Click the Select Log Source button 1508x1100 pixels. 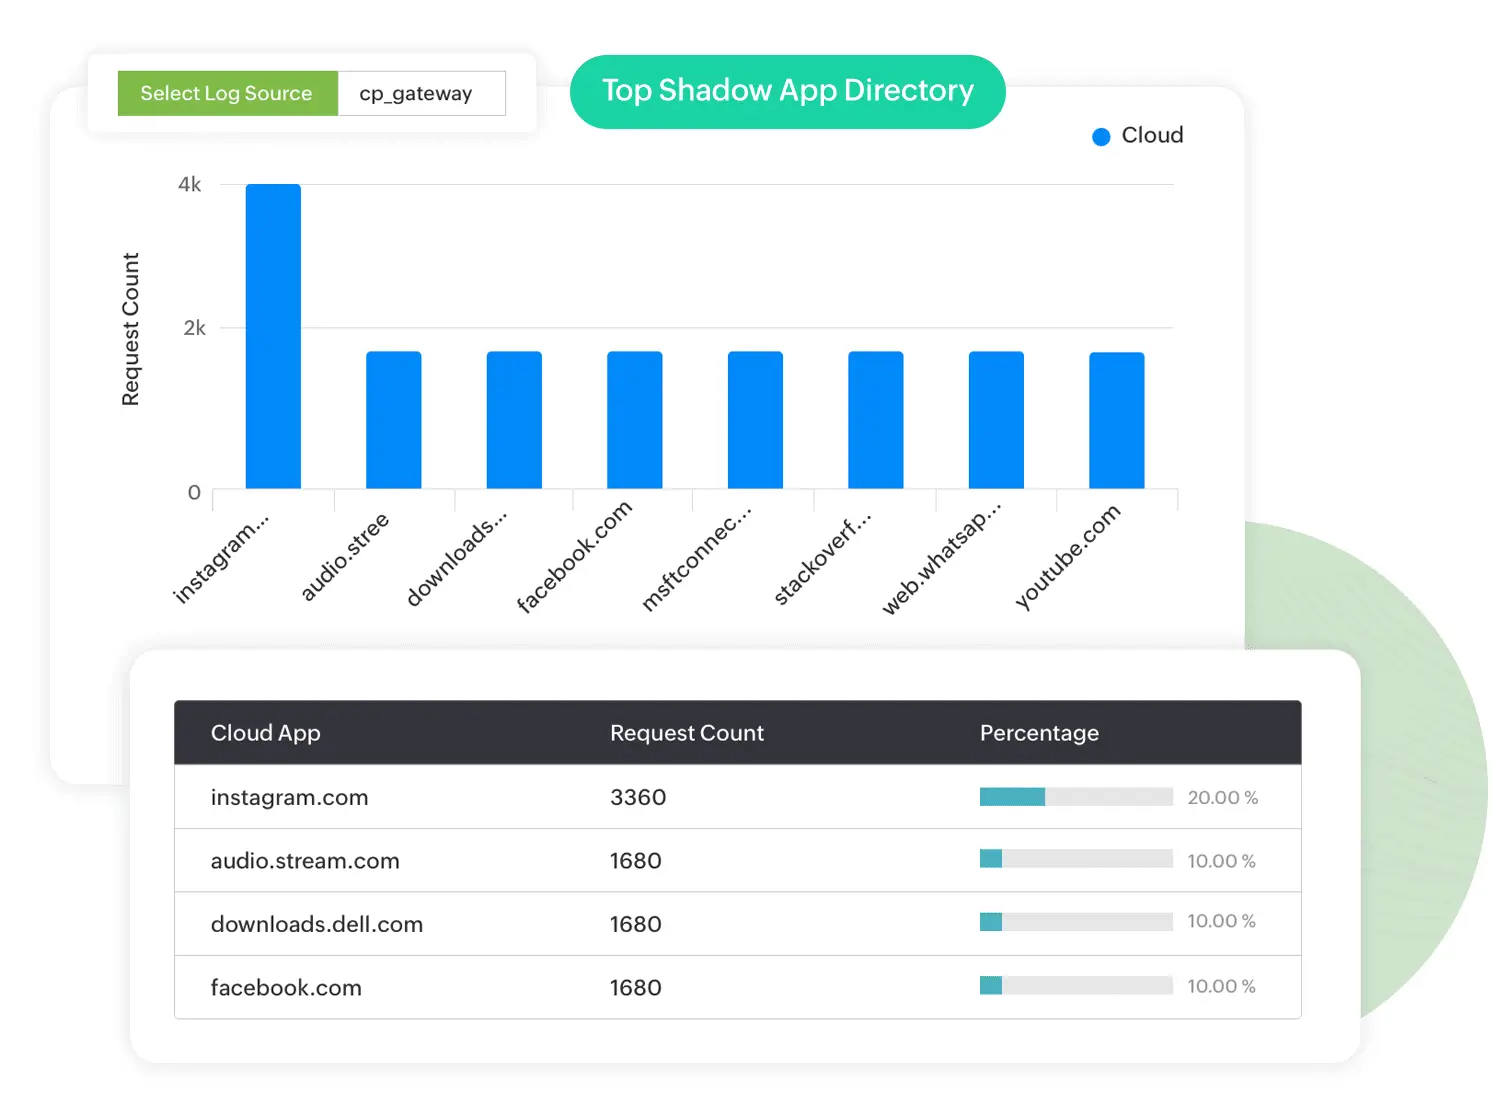pos(227,93)
